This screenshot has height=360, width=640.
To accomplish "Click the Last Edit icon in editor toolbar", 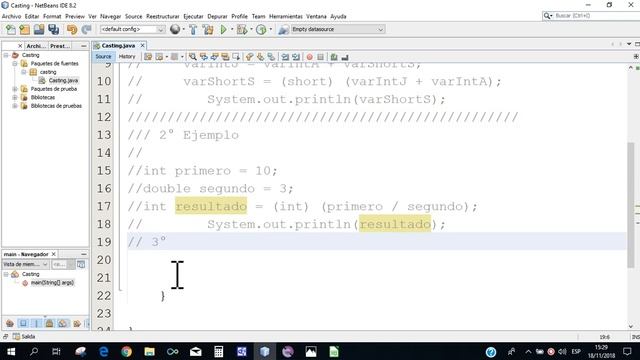I will pyautogui.click(x=148, y=57).
